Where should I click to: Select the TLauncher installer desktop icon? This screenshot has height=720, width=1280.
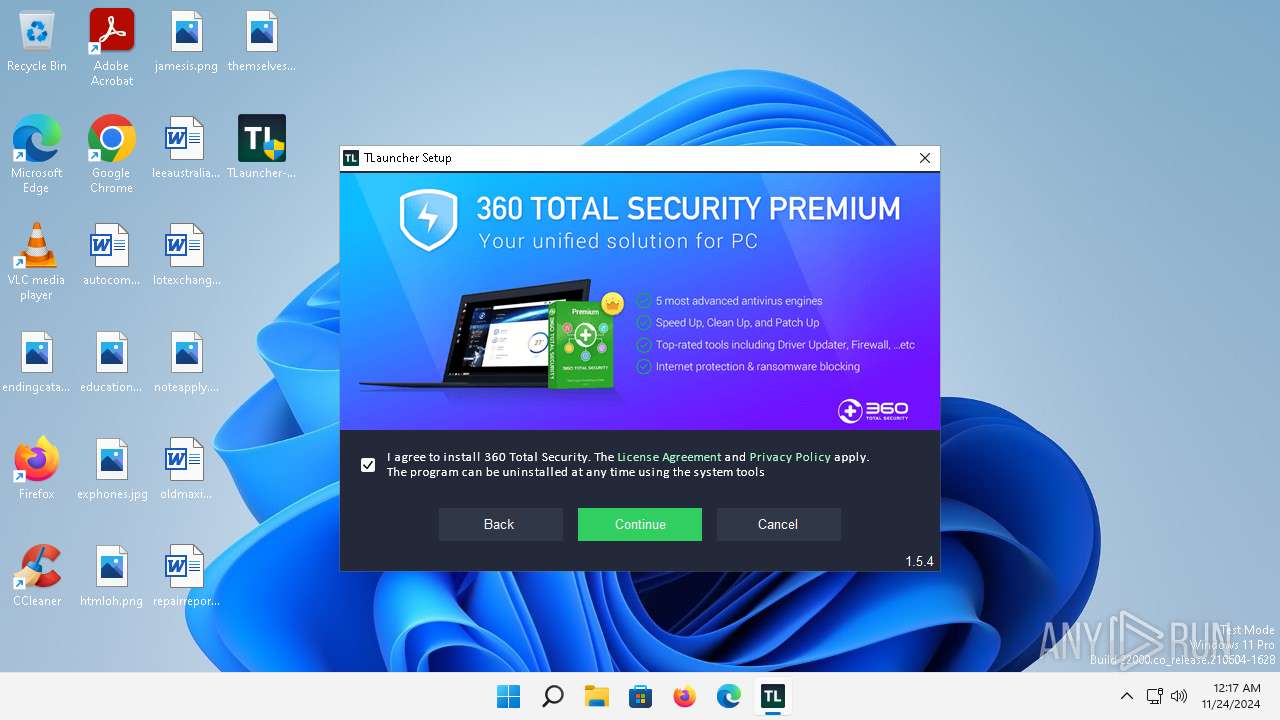(262, 149)
